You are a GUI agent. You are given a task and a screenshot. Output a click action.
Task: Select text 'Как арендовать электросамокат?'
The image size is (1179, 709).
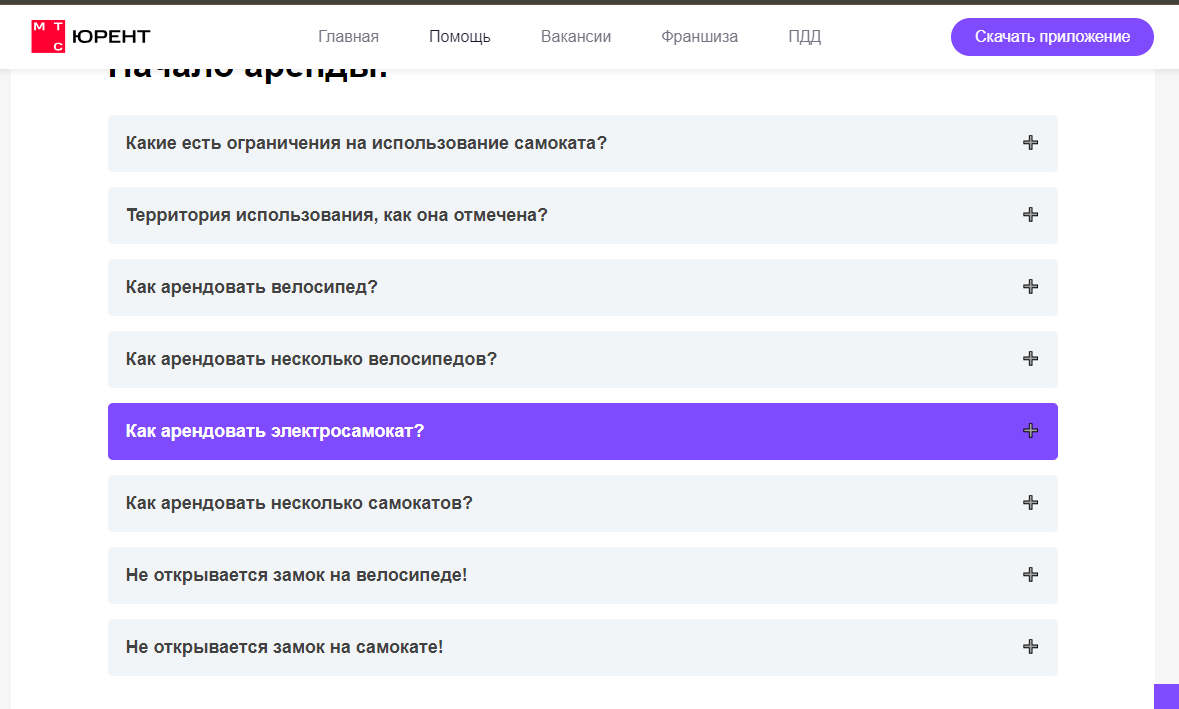pyautogui.click(x=275, y=431)
